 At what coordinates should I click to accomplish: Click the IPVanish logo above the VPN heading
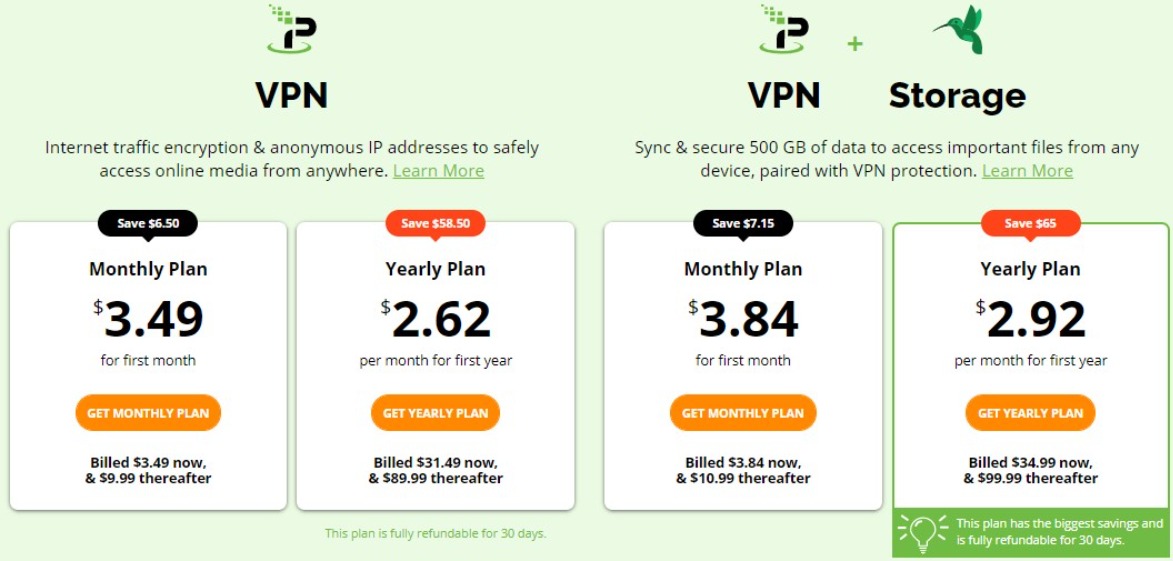[291, 29]
